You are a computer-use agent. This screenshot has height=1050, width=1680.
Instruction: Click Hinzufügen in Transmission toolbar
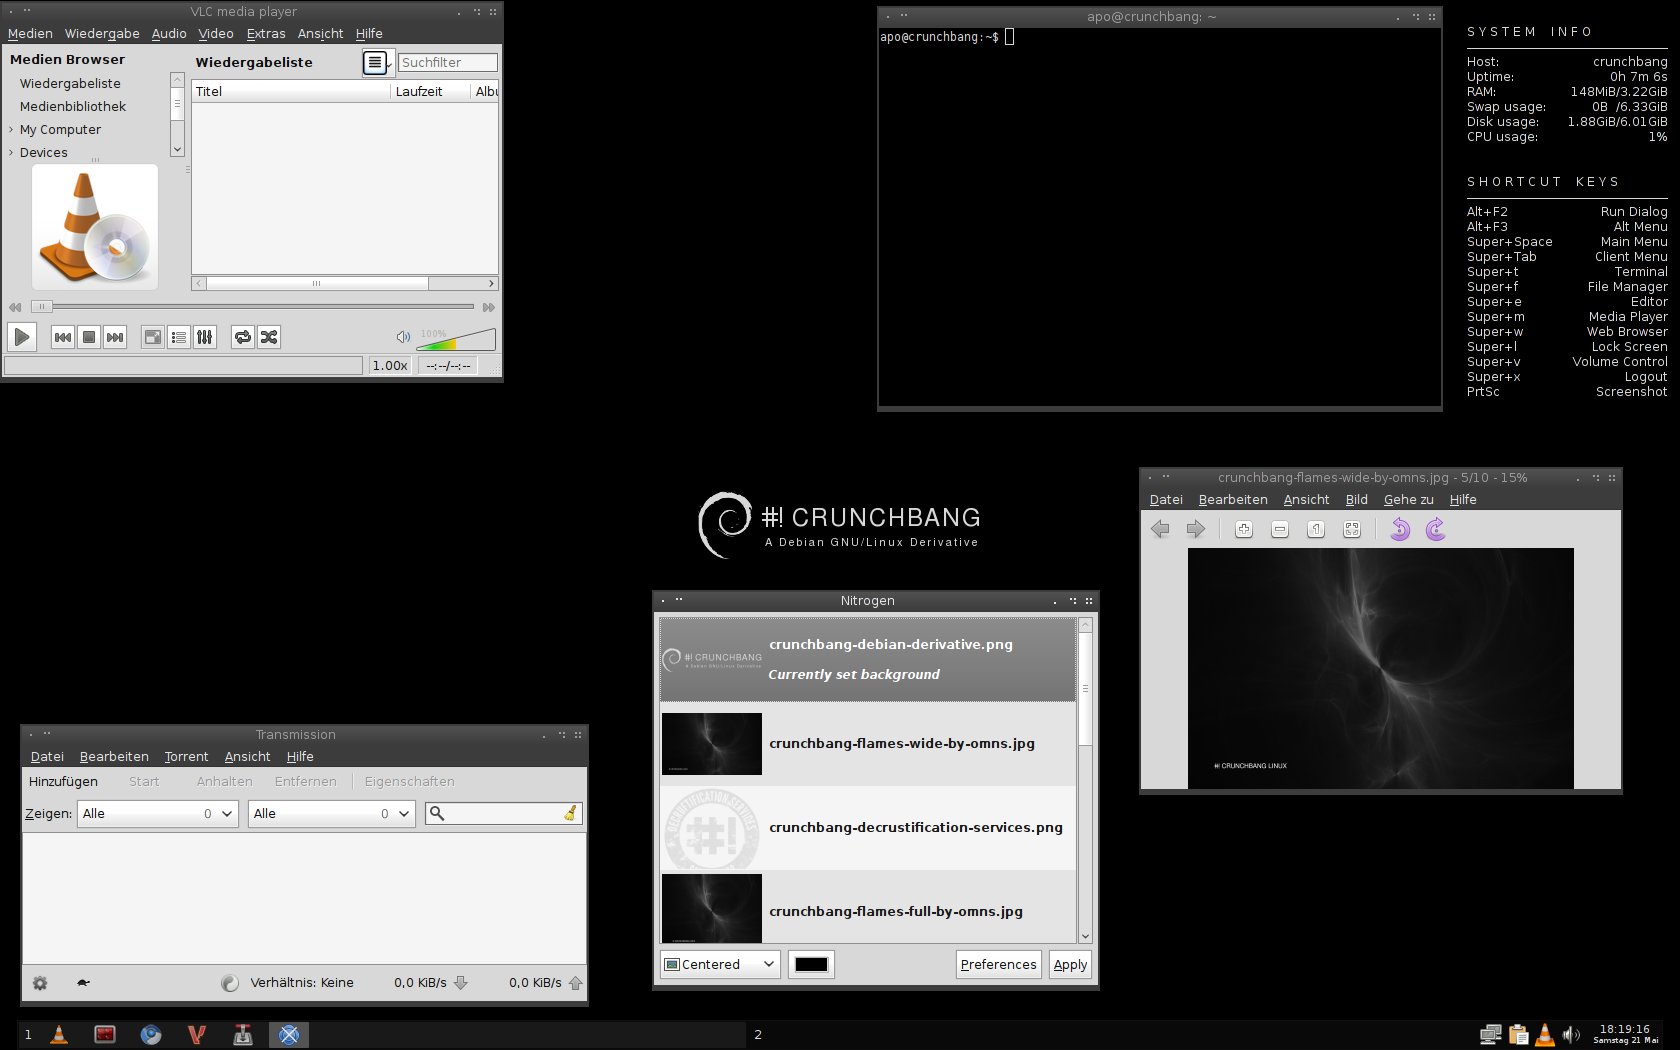click(x=63, y=782)
